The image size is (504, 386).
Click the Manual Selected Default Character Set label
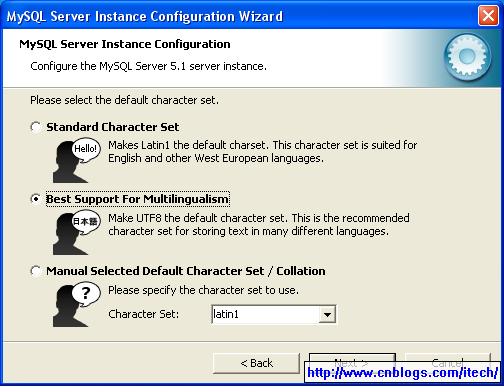[x=186, y=271]
